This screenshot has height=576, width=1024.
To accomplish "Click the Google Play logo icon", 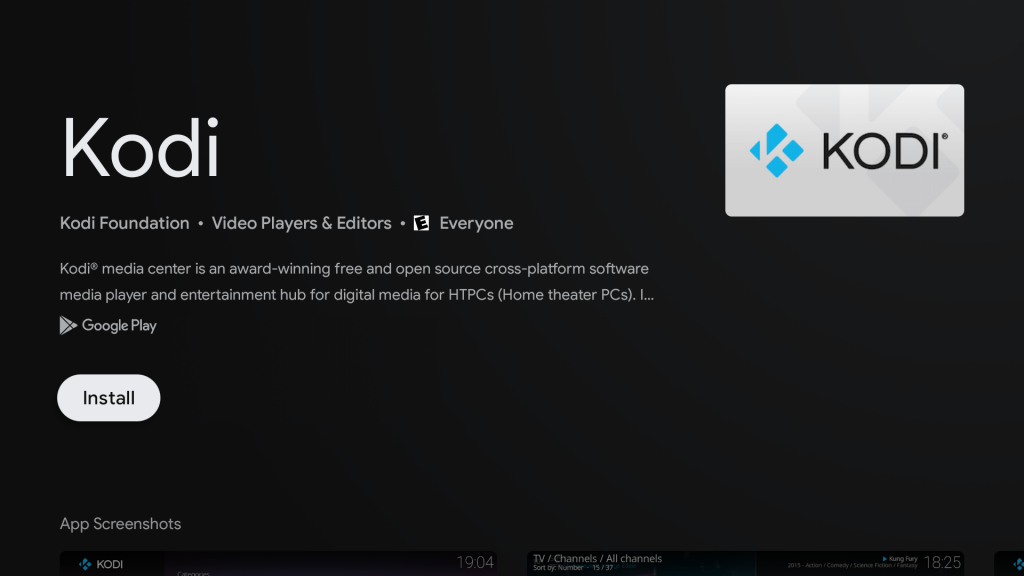I will pyautogui.click(x=68, y=325).
